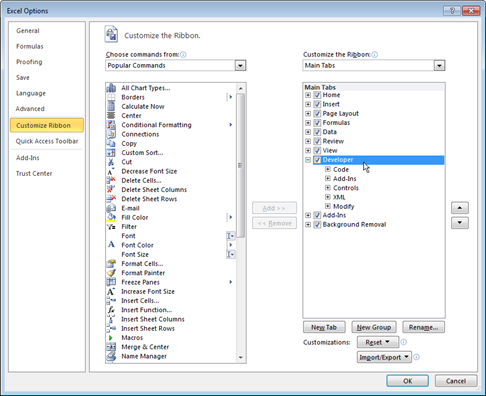The image size is (486, 396).
Task: Click info icon beside Choose commands from
Action: (x=183, y=55)
